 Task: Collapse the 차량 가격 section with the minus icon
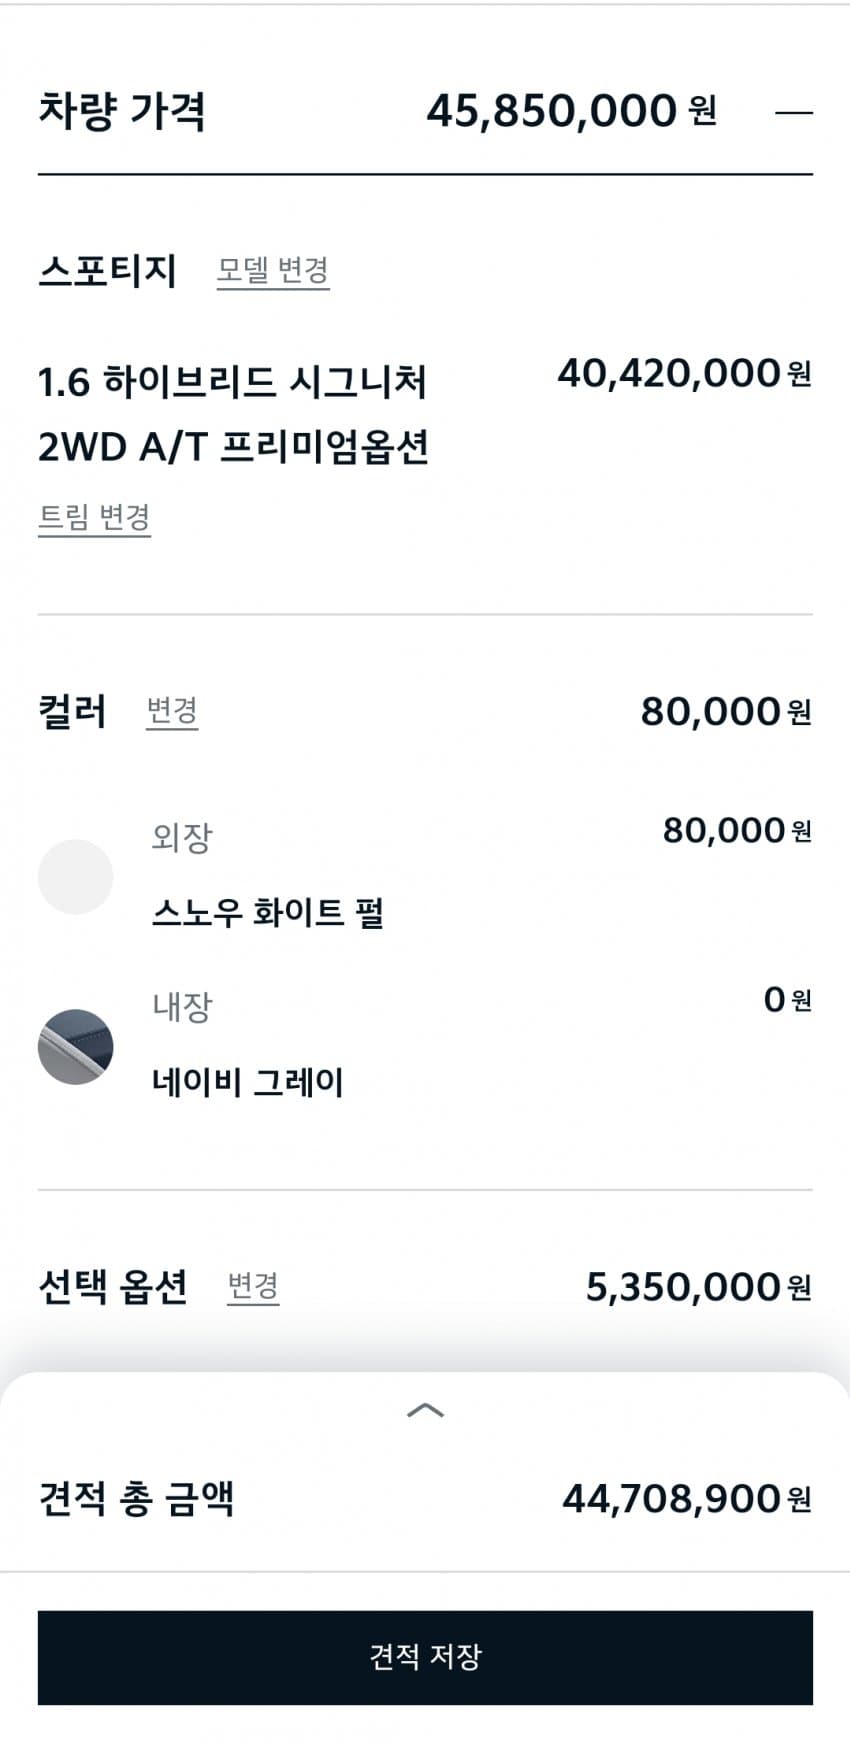(x=794, y=112)
